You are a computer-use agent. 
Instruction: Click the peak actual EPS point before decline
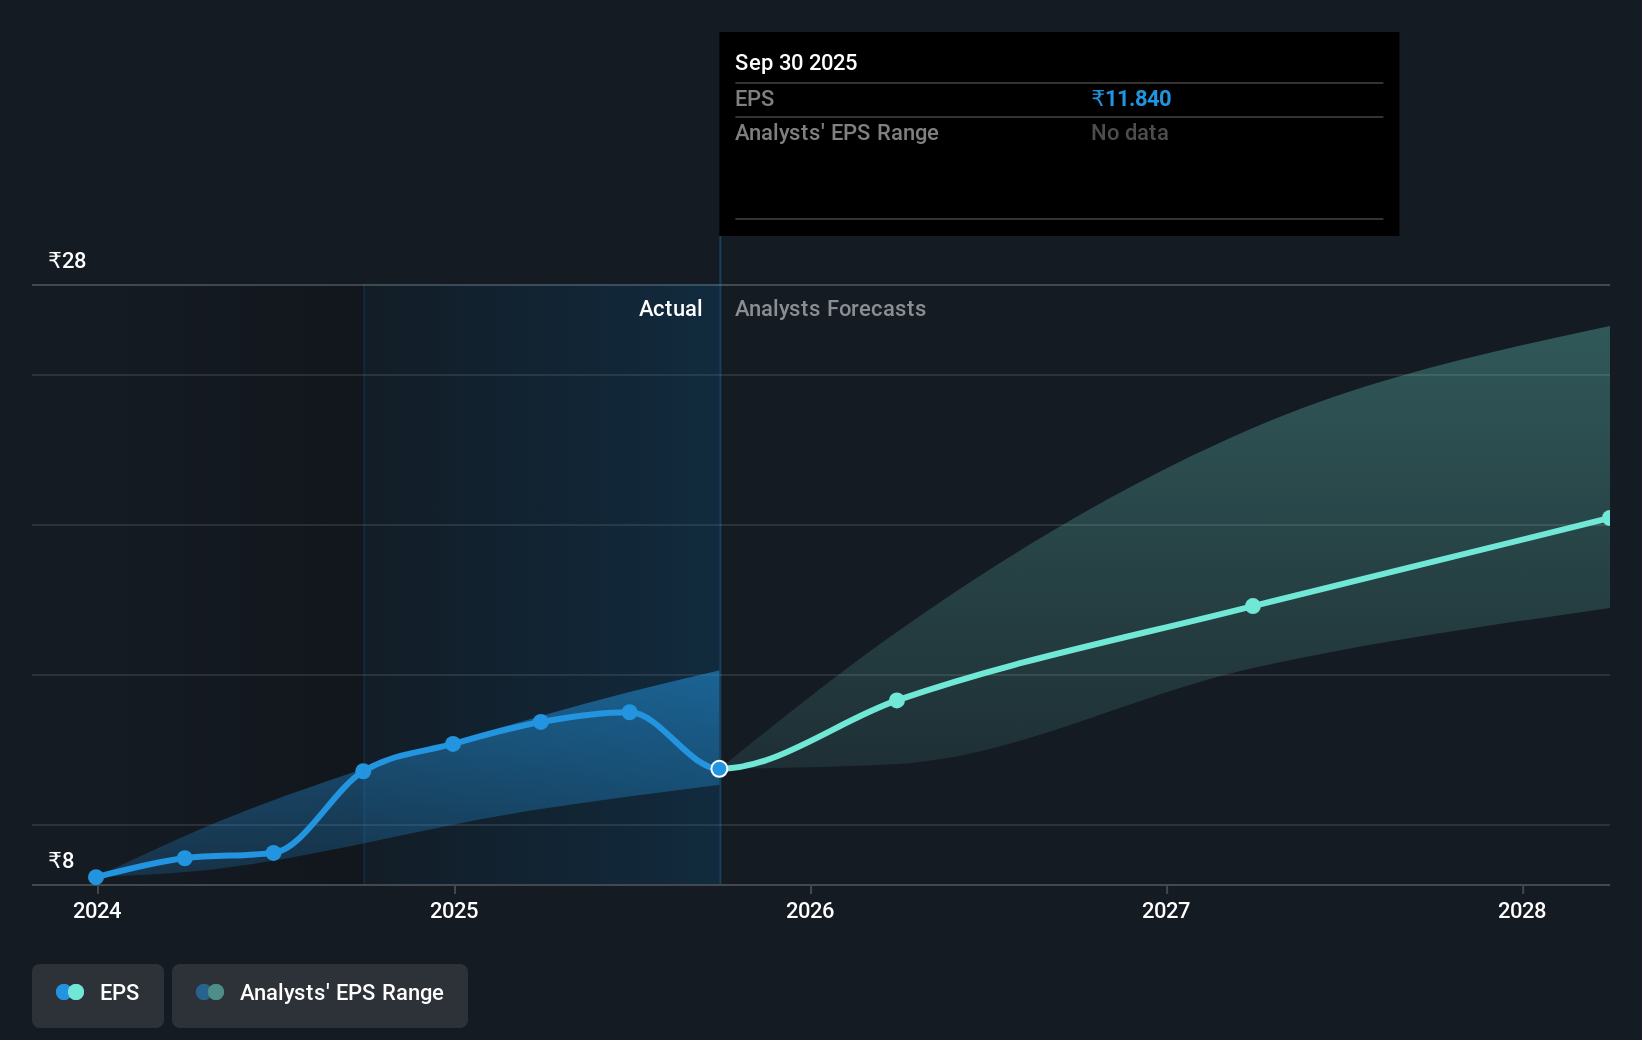(628, 712)
